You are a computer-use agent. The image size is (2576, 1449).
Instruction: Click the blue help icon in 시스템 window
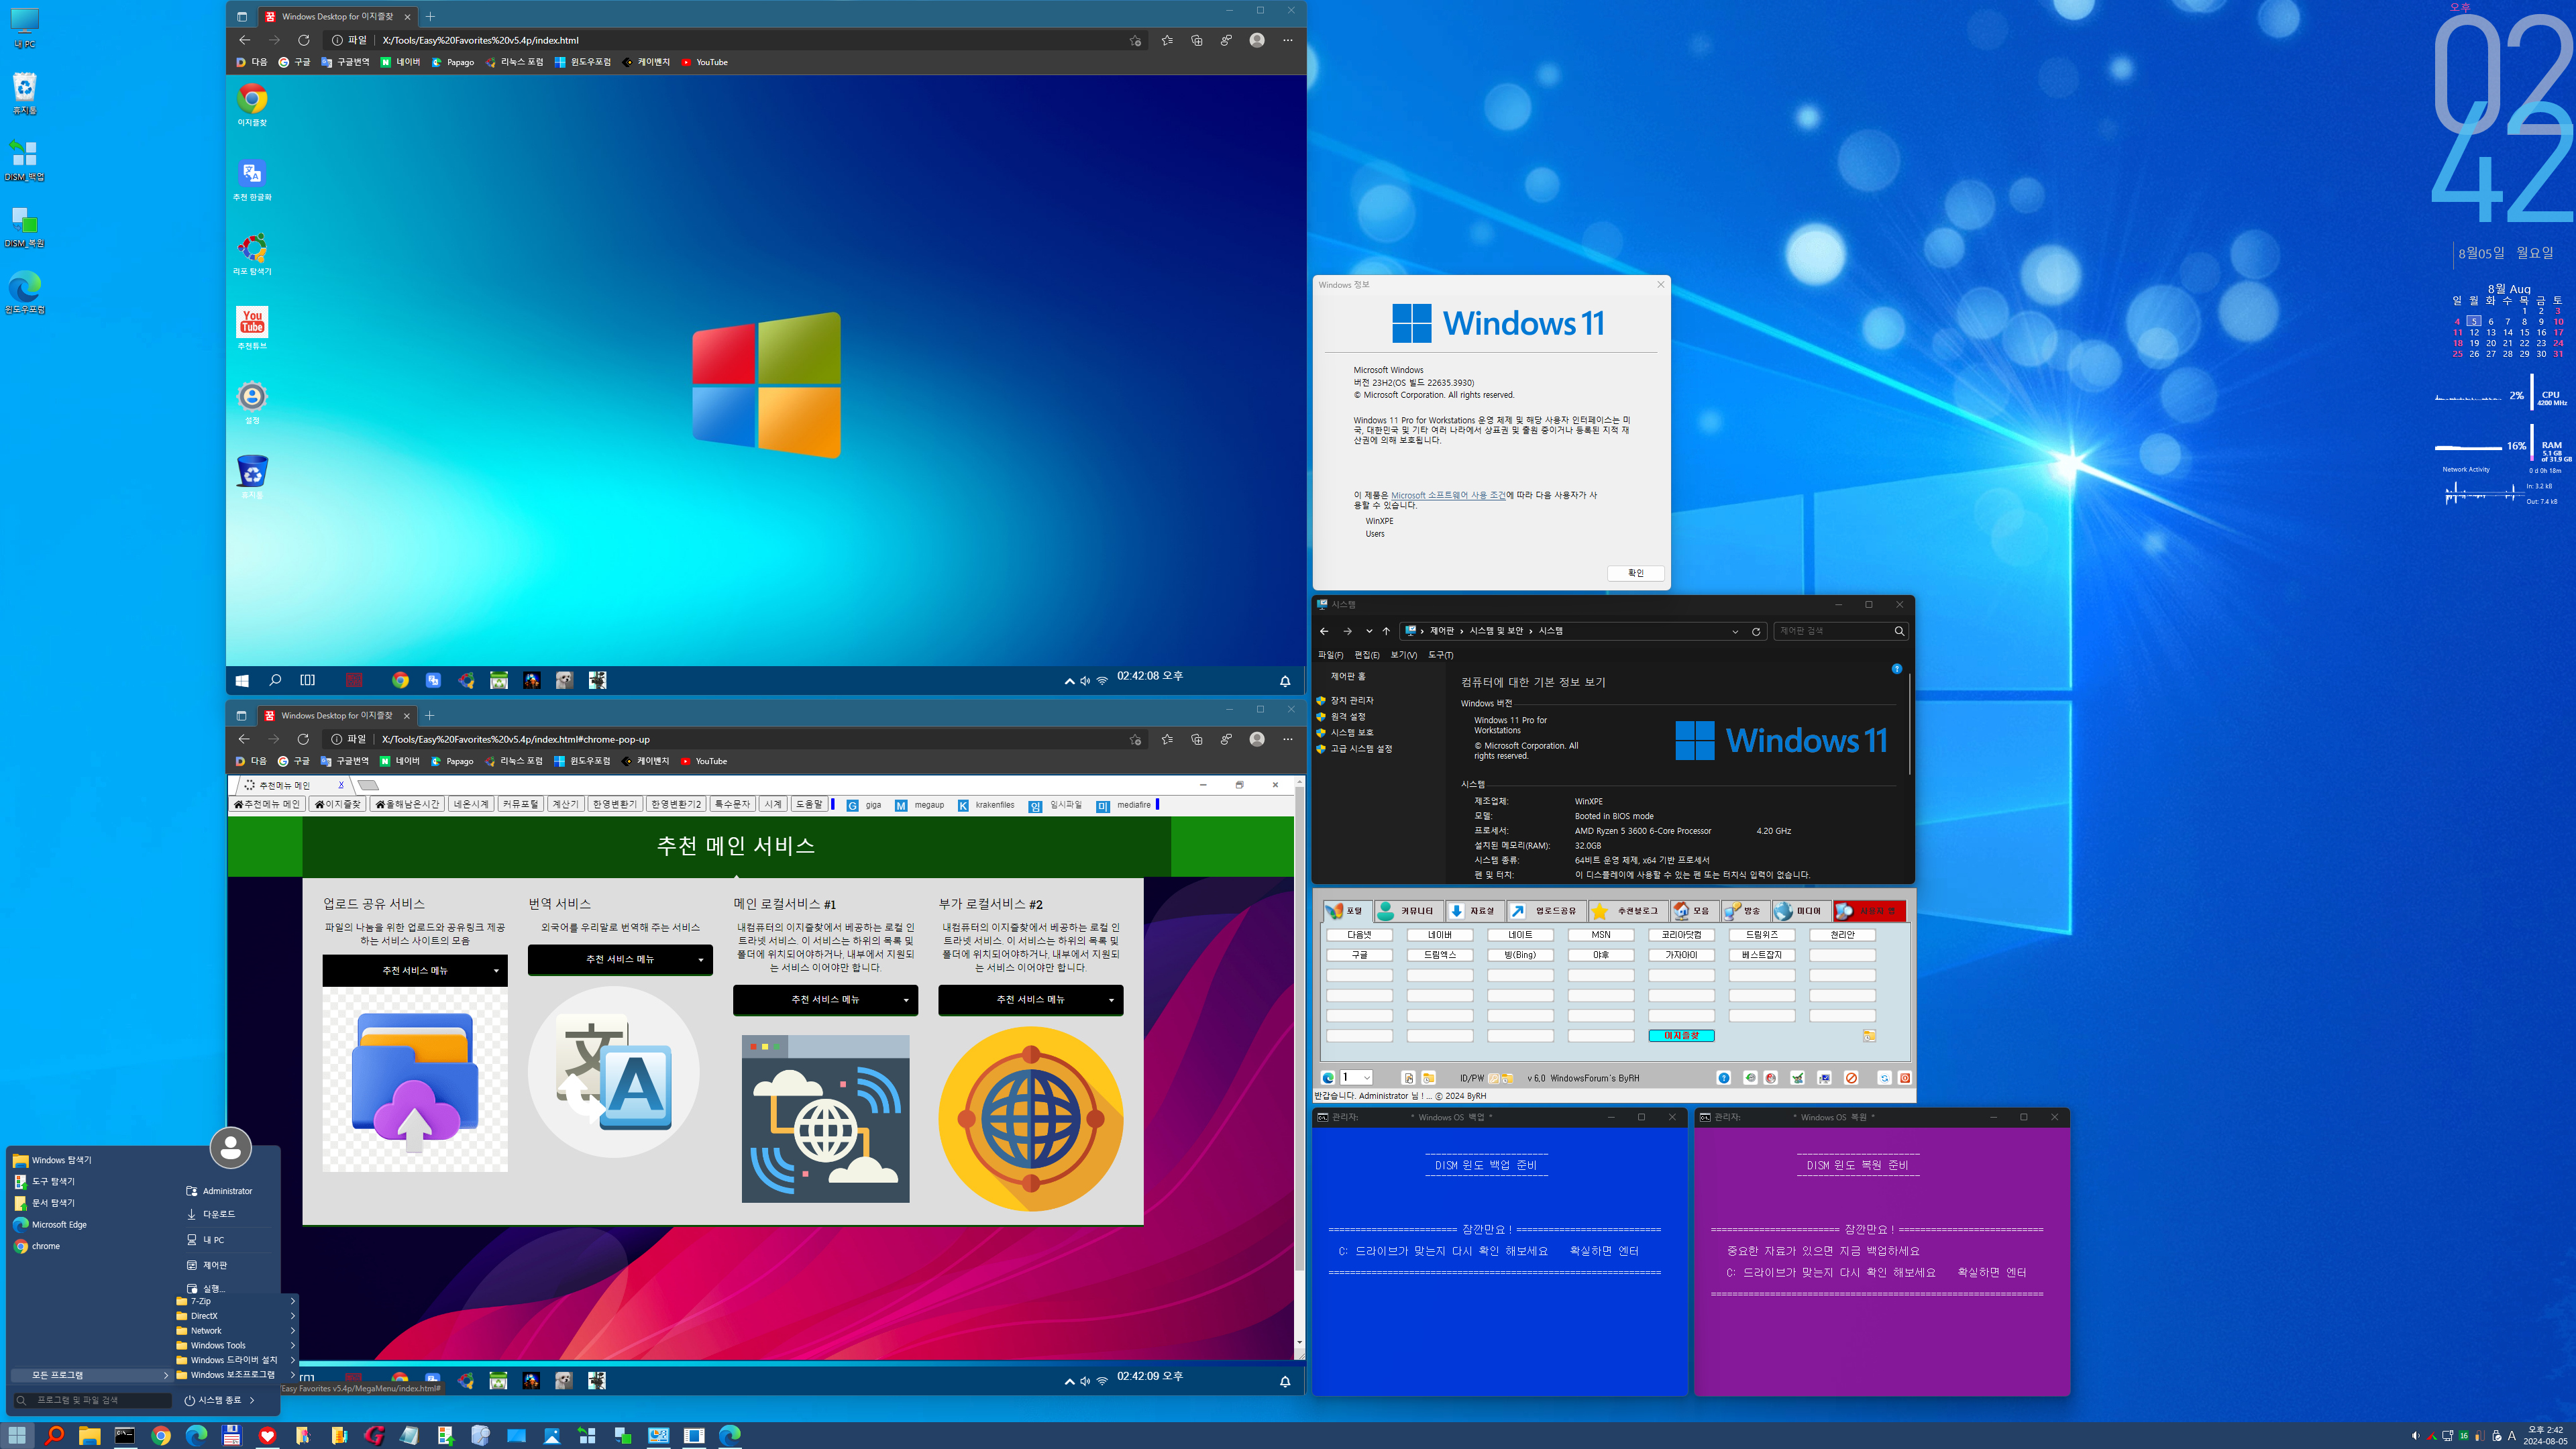click(x=1897, y=668)
